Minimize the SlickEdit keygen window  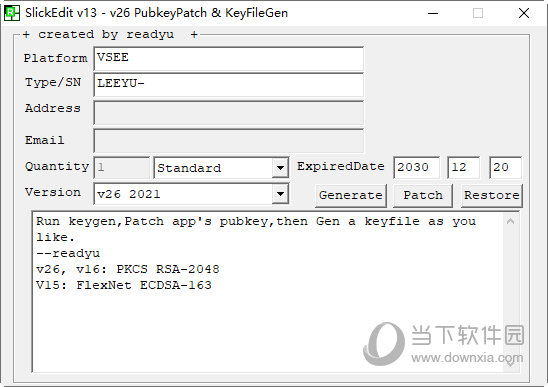click(433, 13)
